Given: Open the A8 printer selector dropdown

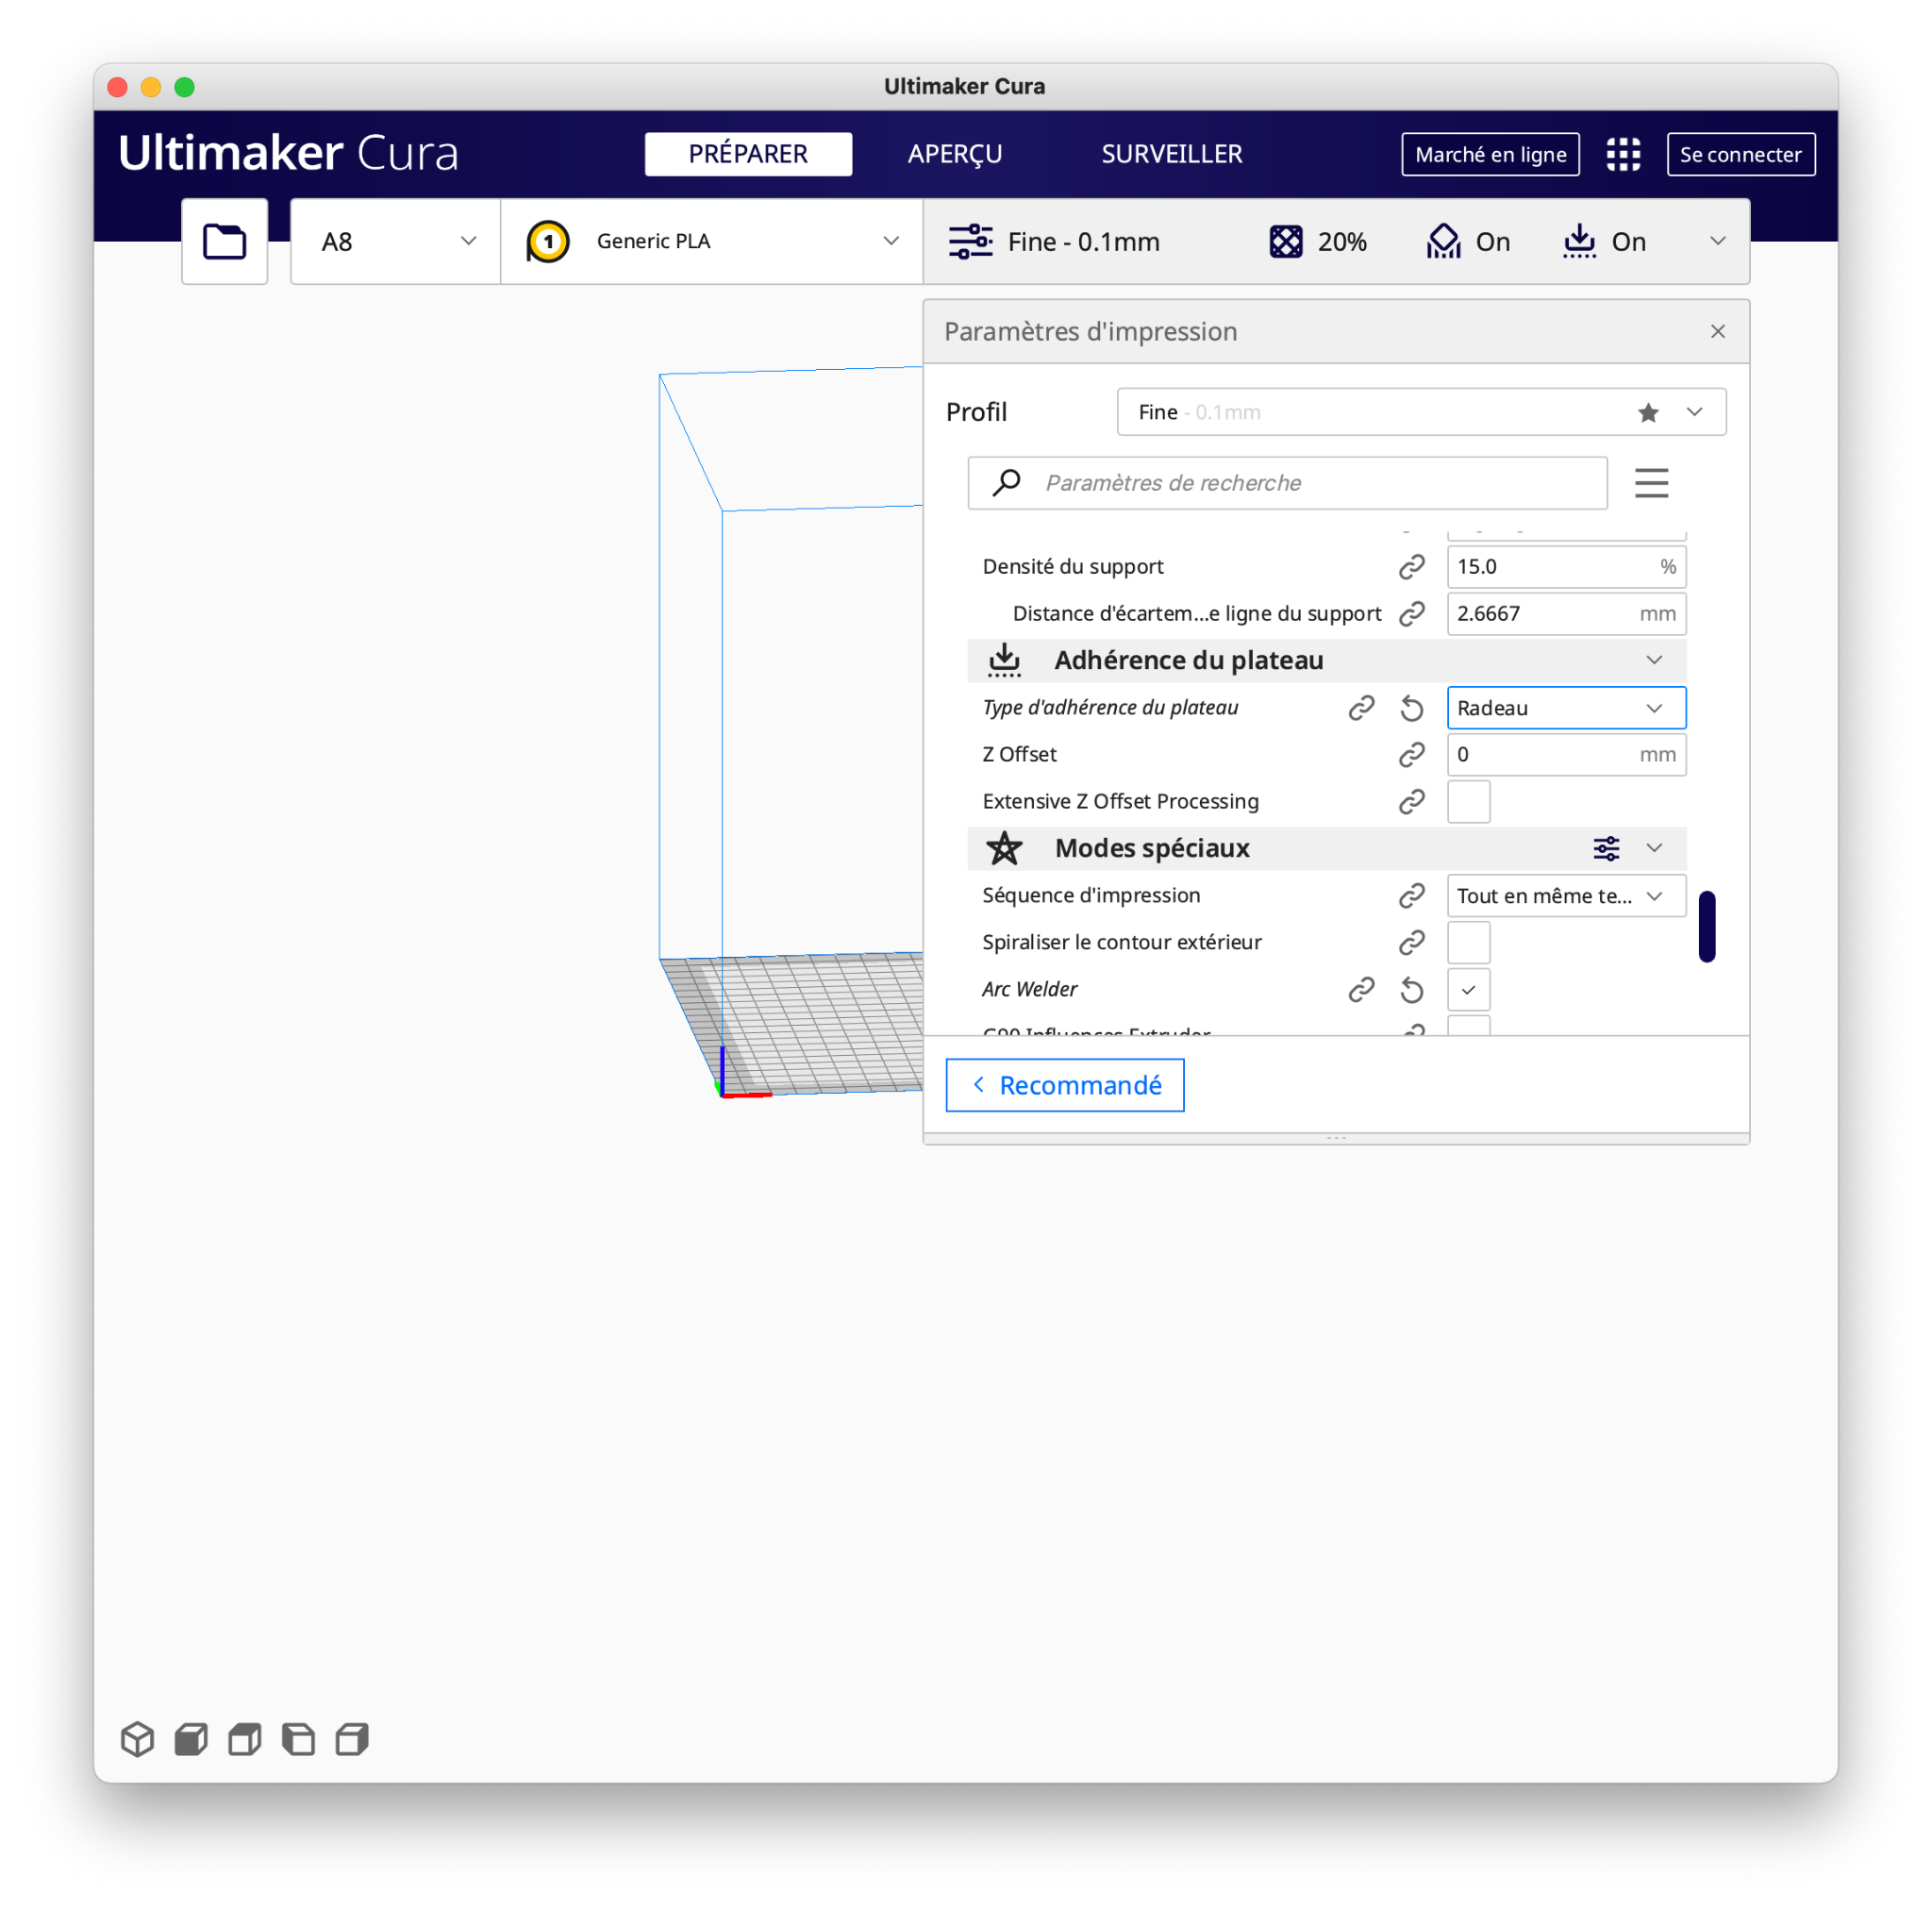Looking at the screenshot, I should point(395,241).
